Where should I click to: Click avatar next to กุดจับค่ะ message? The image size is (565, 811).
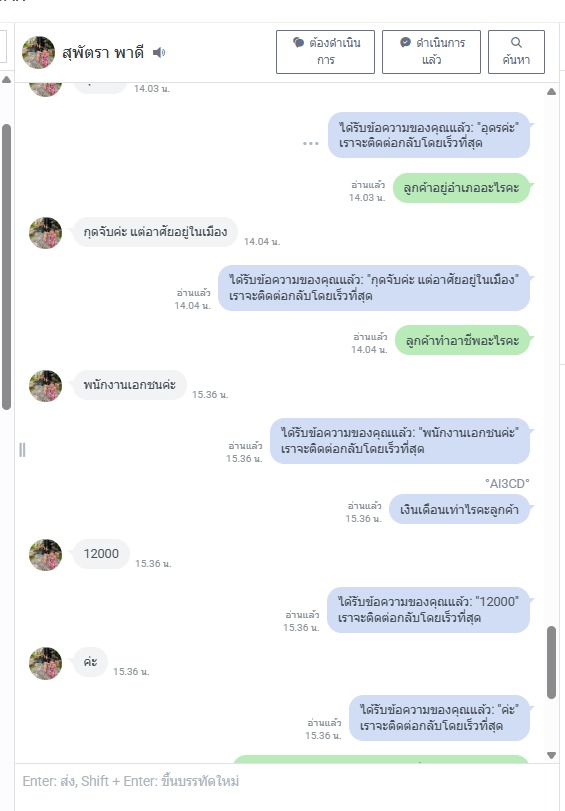click(46, 233)
